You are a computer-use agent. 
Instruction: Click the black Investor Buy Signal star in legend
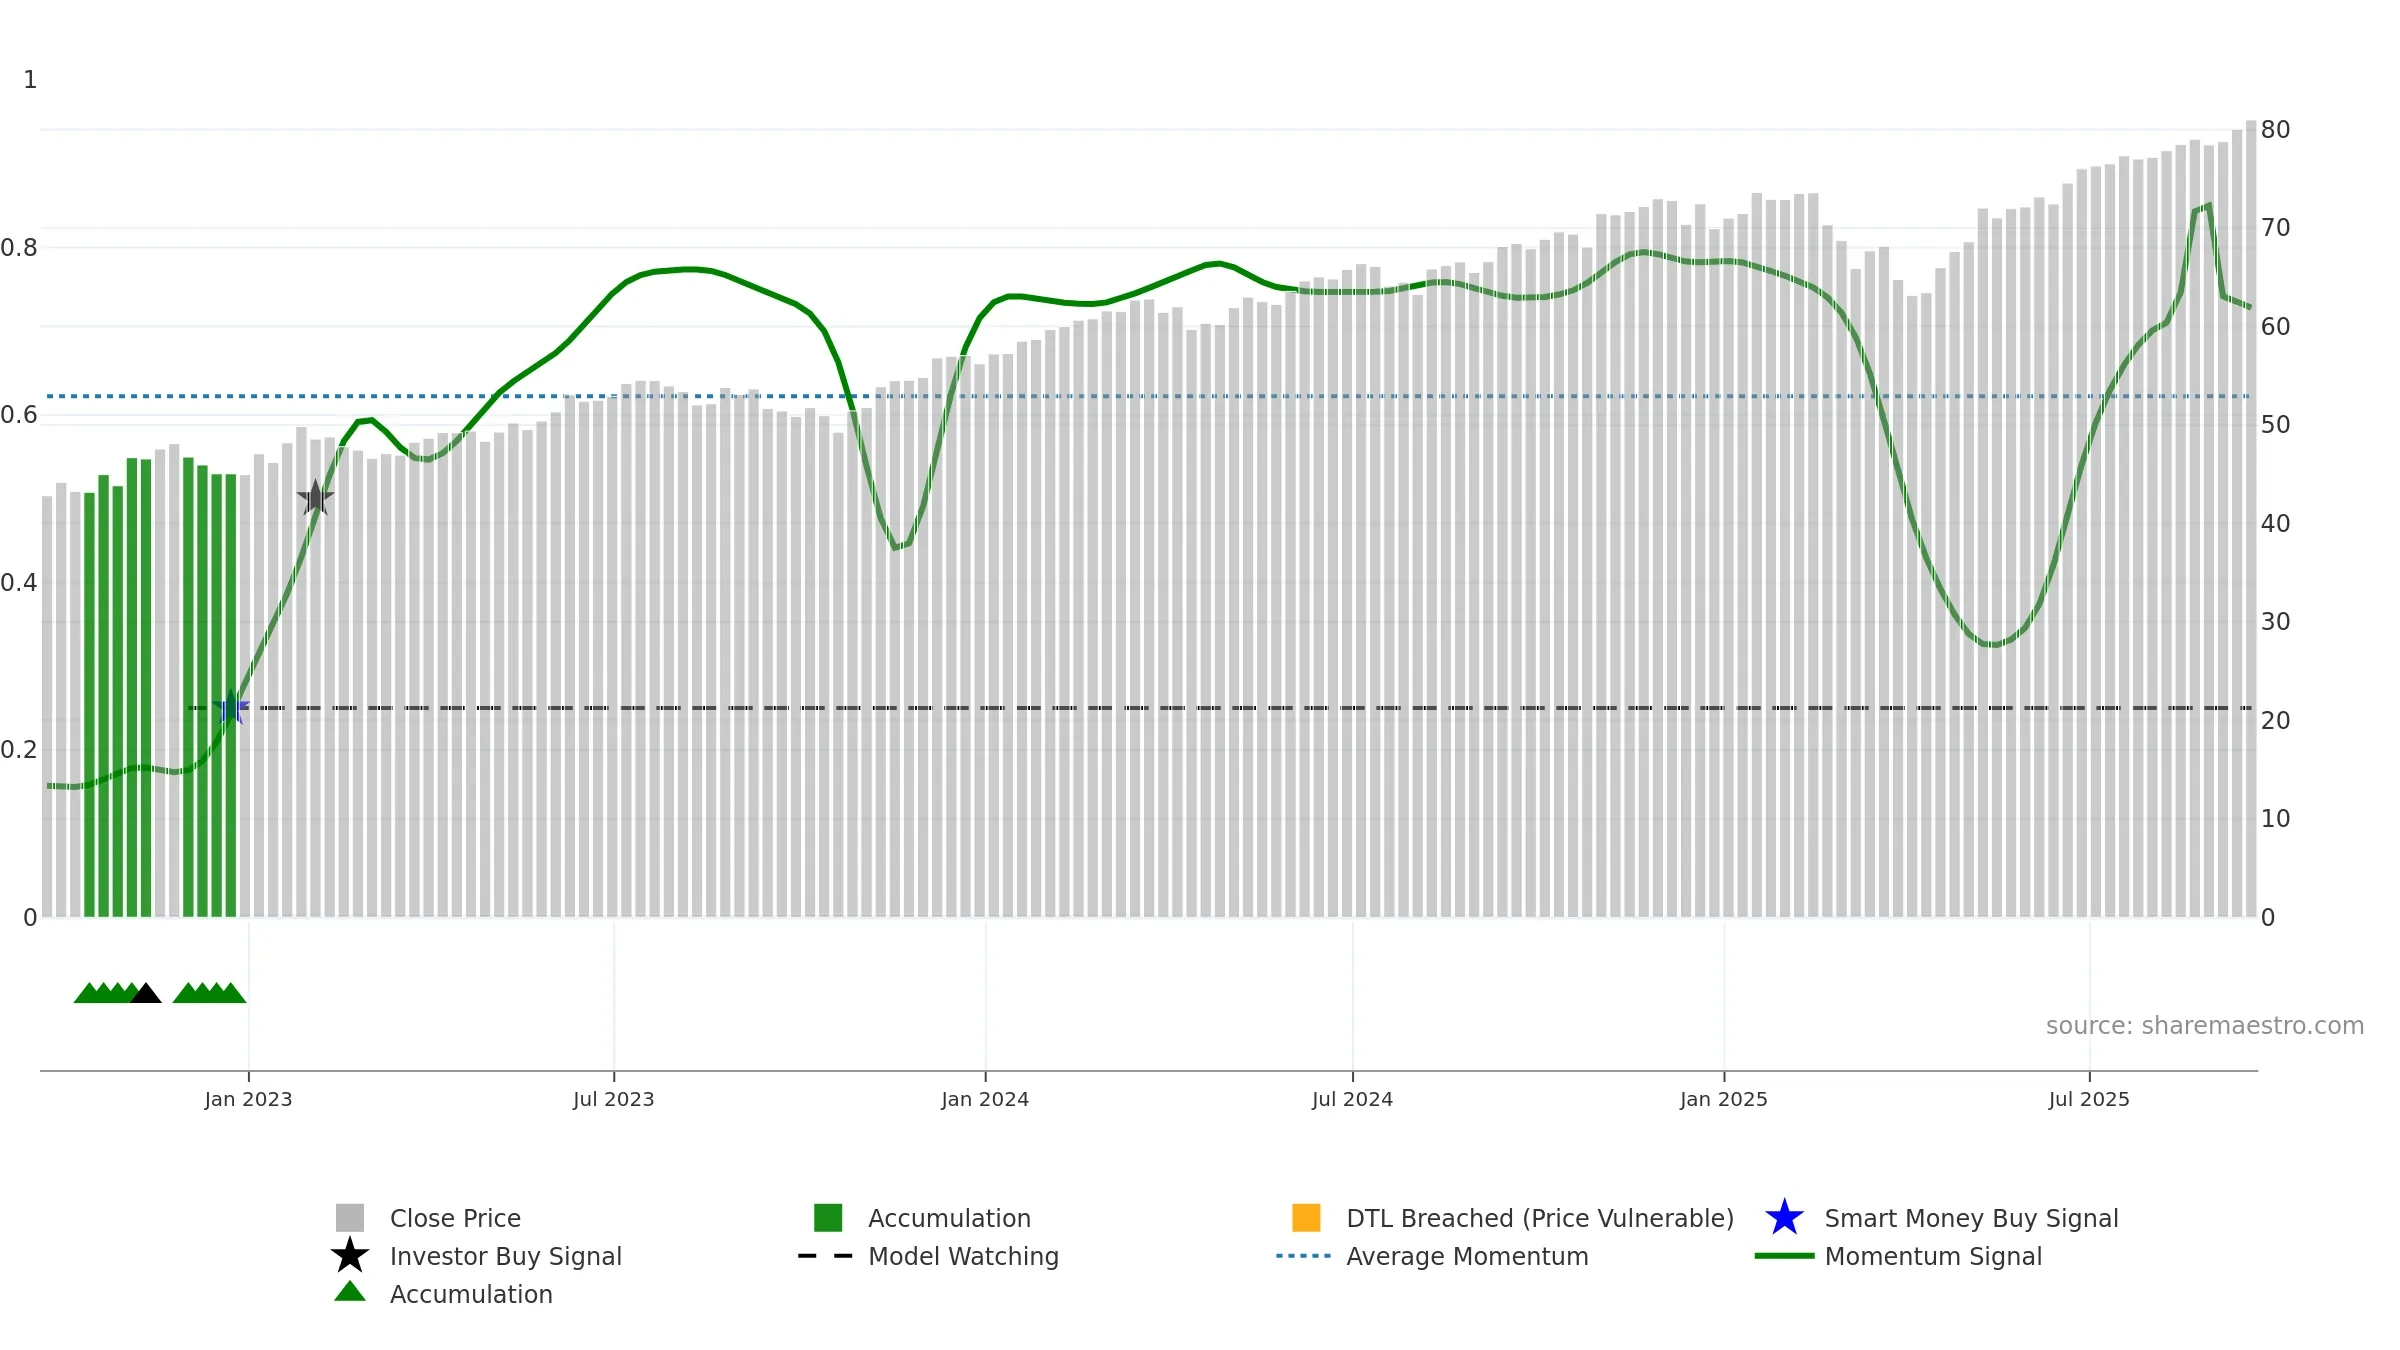point(349,1256)
